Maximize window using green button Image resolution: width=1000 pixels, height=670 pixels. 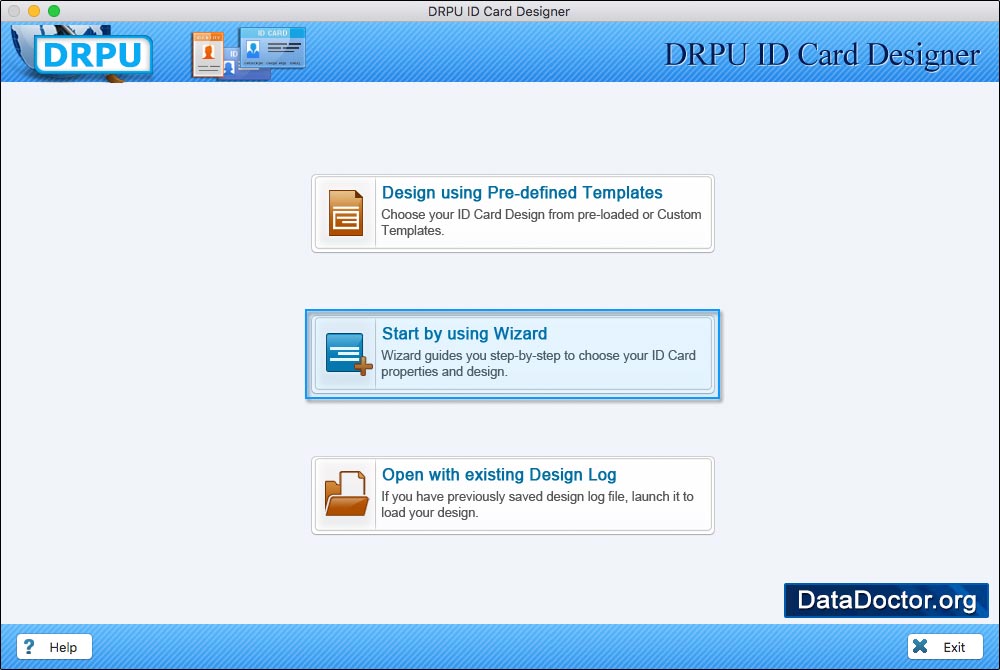coord(54,11)
